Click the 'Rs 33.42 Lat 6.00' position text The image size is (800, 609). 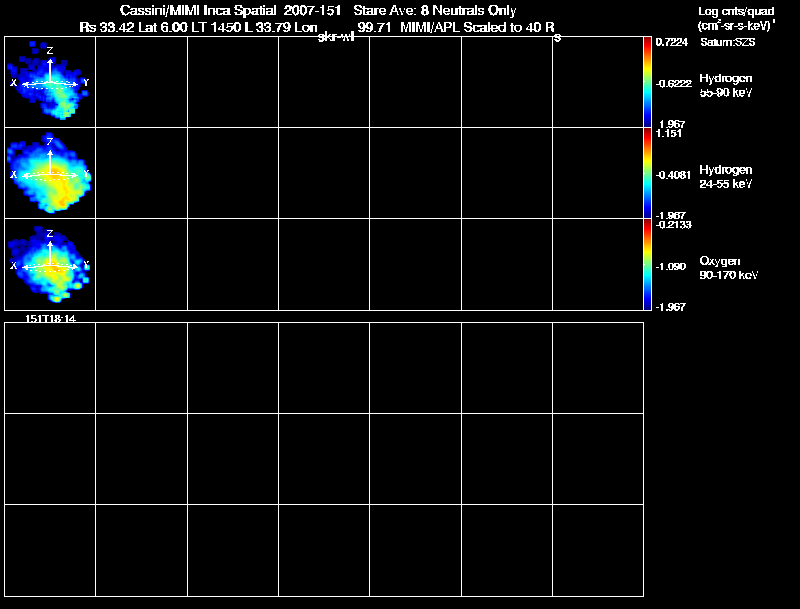coord(134,27)
